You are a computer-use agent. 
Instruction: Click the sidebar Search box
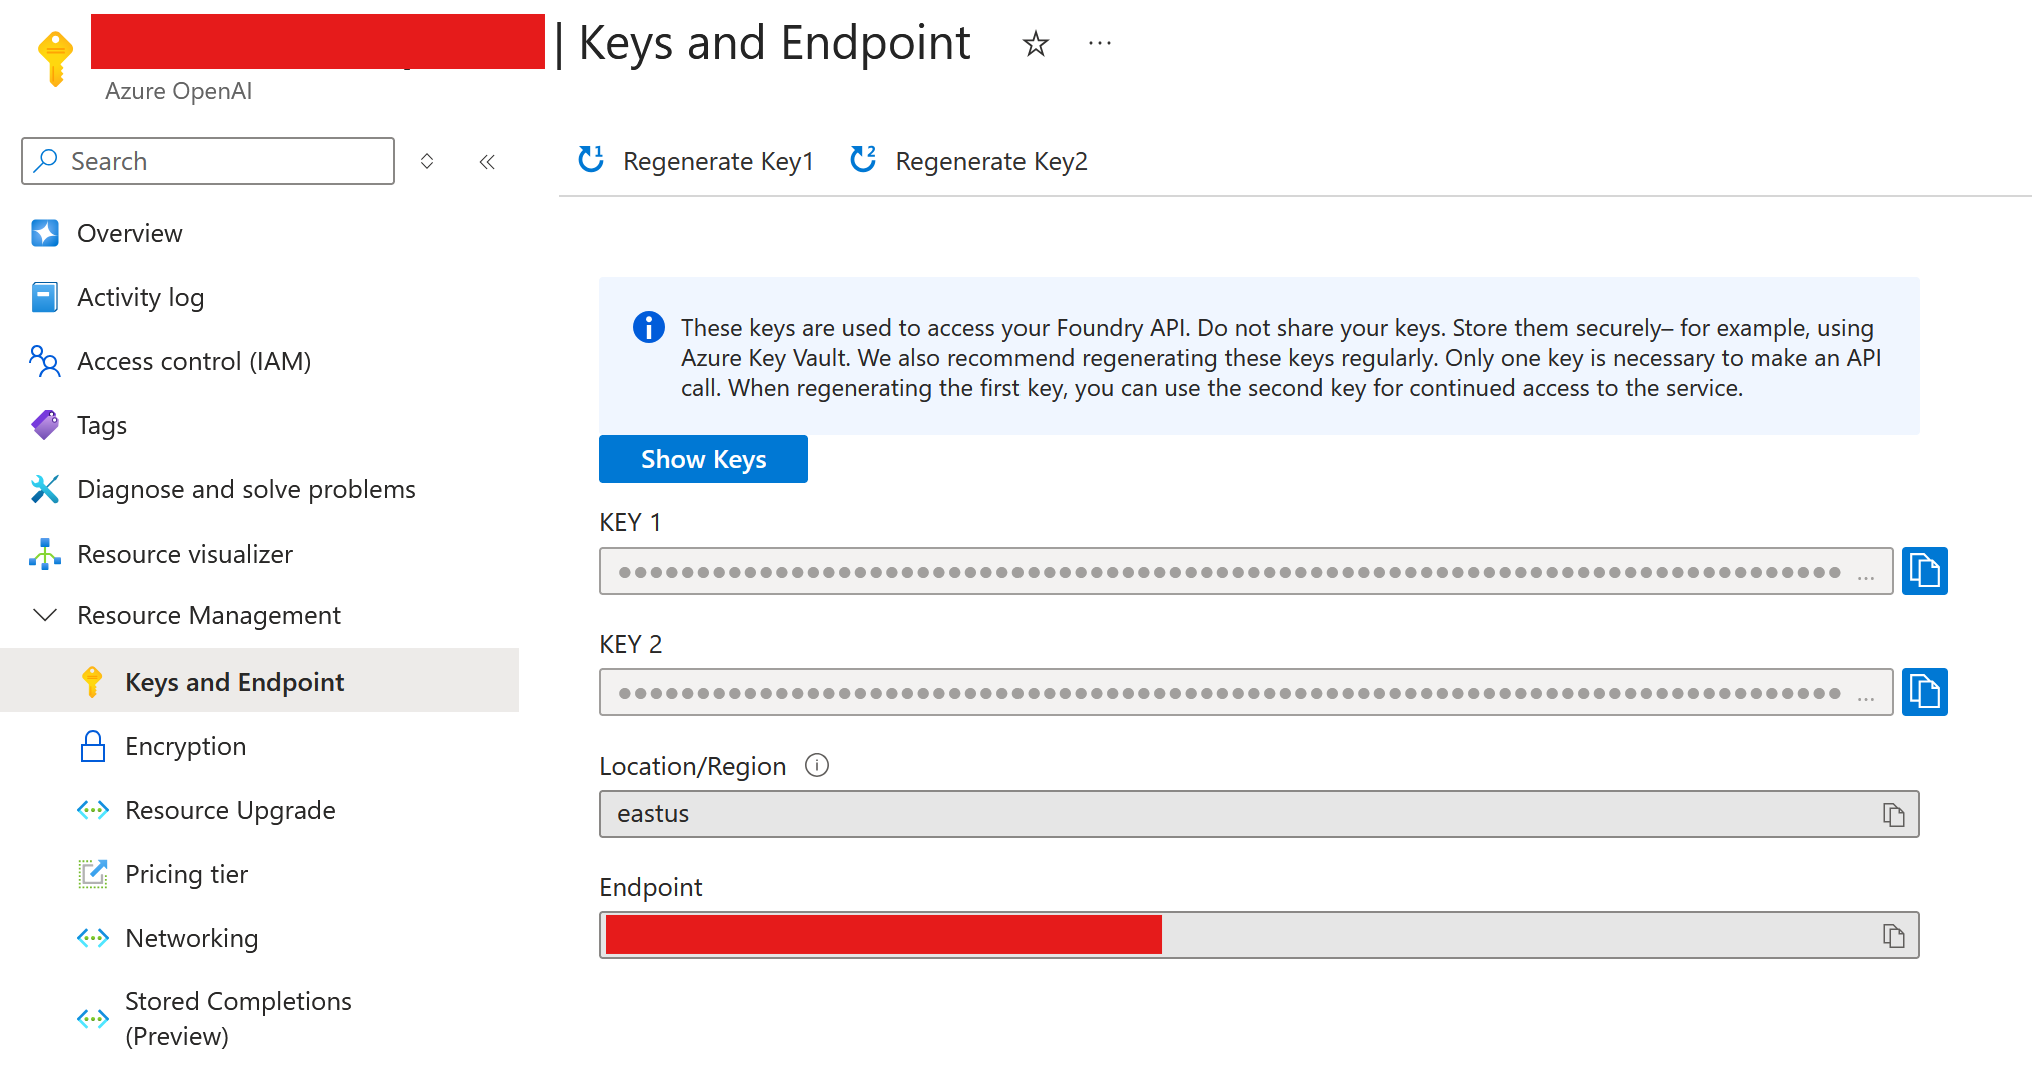pyautogui.click(x=208, y=161)
